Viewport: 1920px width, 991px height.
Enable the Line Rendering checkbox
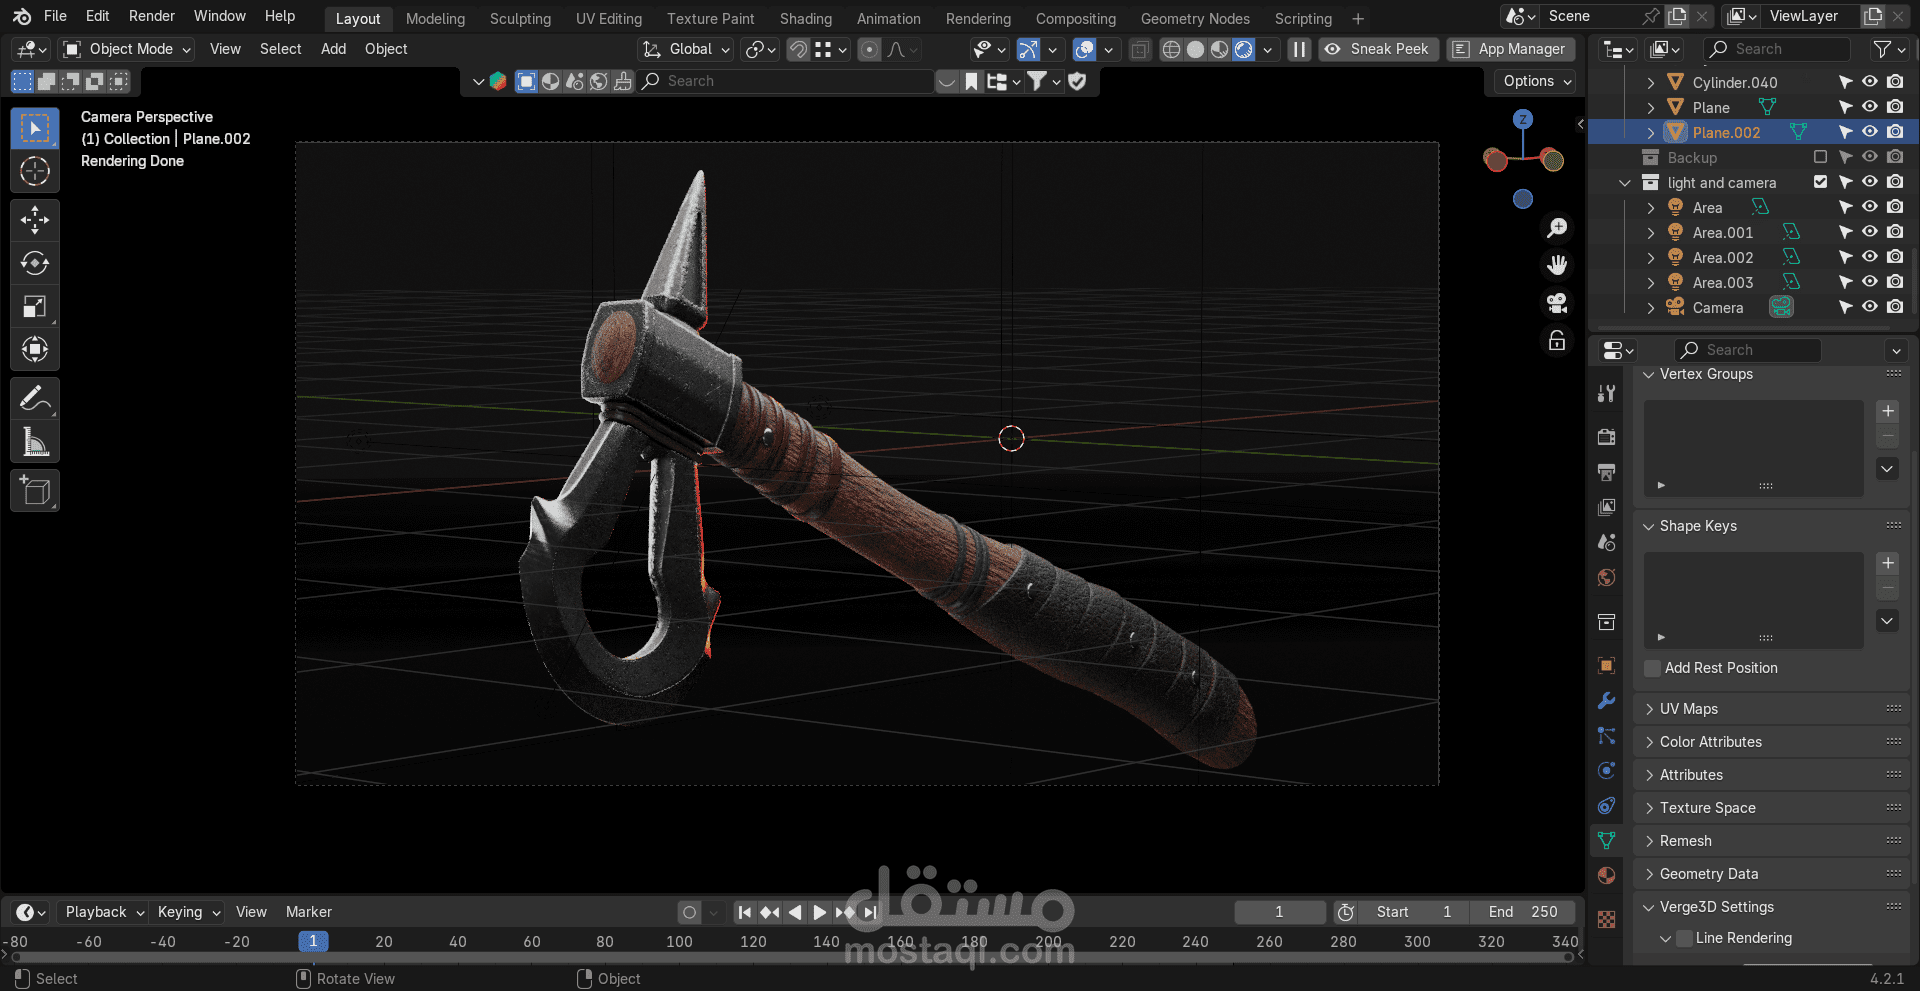[1685, 938]
